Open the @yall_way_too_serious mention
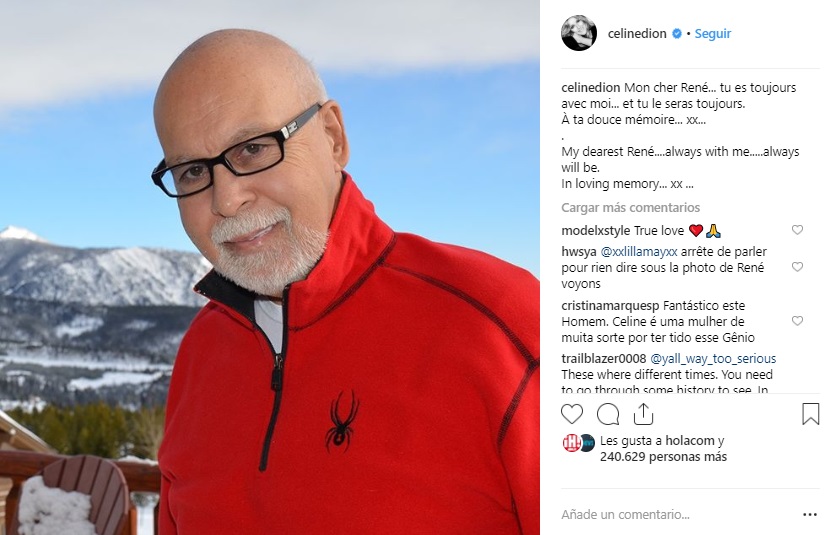825x535 pixels. [x=713, y=359]
